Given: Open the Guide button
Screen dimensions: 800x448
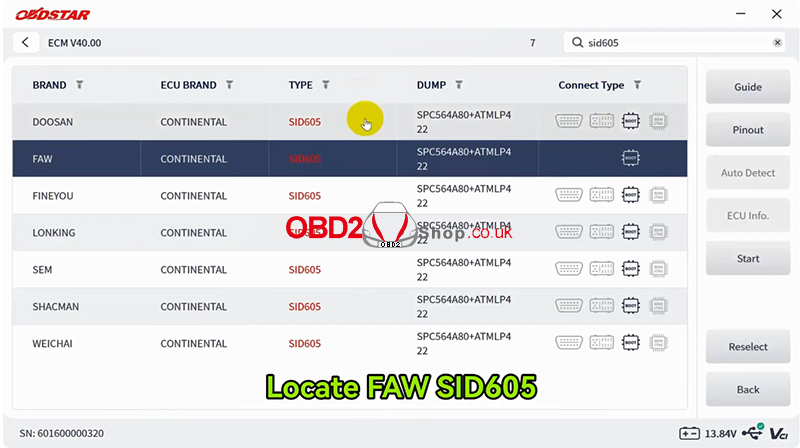Looking at the screenshot, I should (x=748, y=87).
